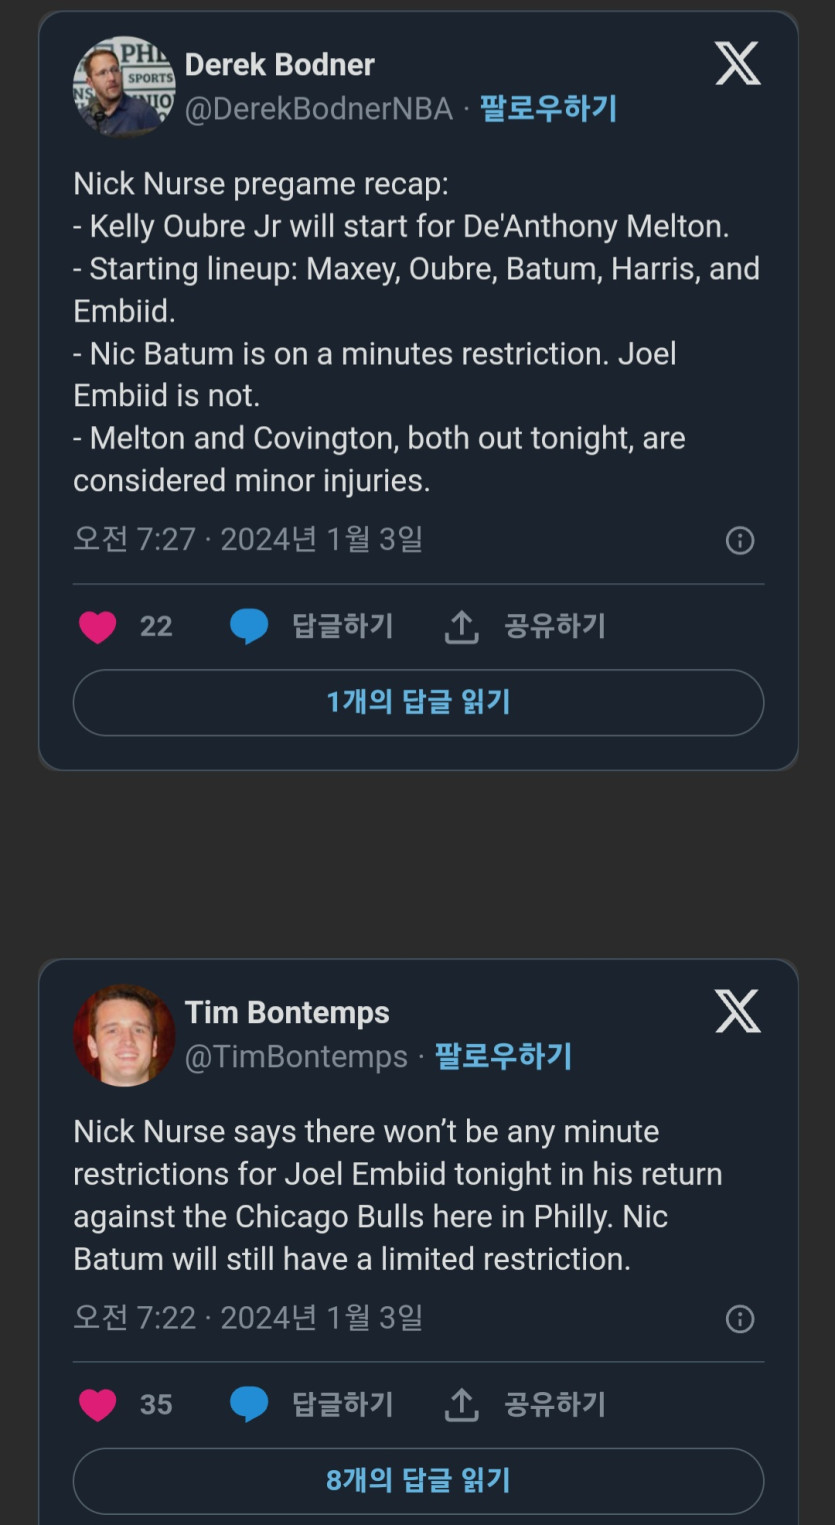Click the X logo on Tim Bontemps' tweet
The width and height of the screenshot is (835, 1525).
coord(738,1012)
